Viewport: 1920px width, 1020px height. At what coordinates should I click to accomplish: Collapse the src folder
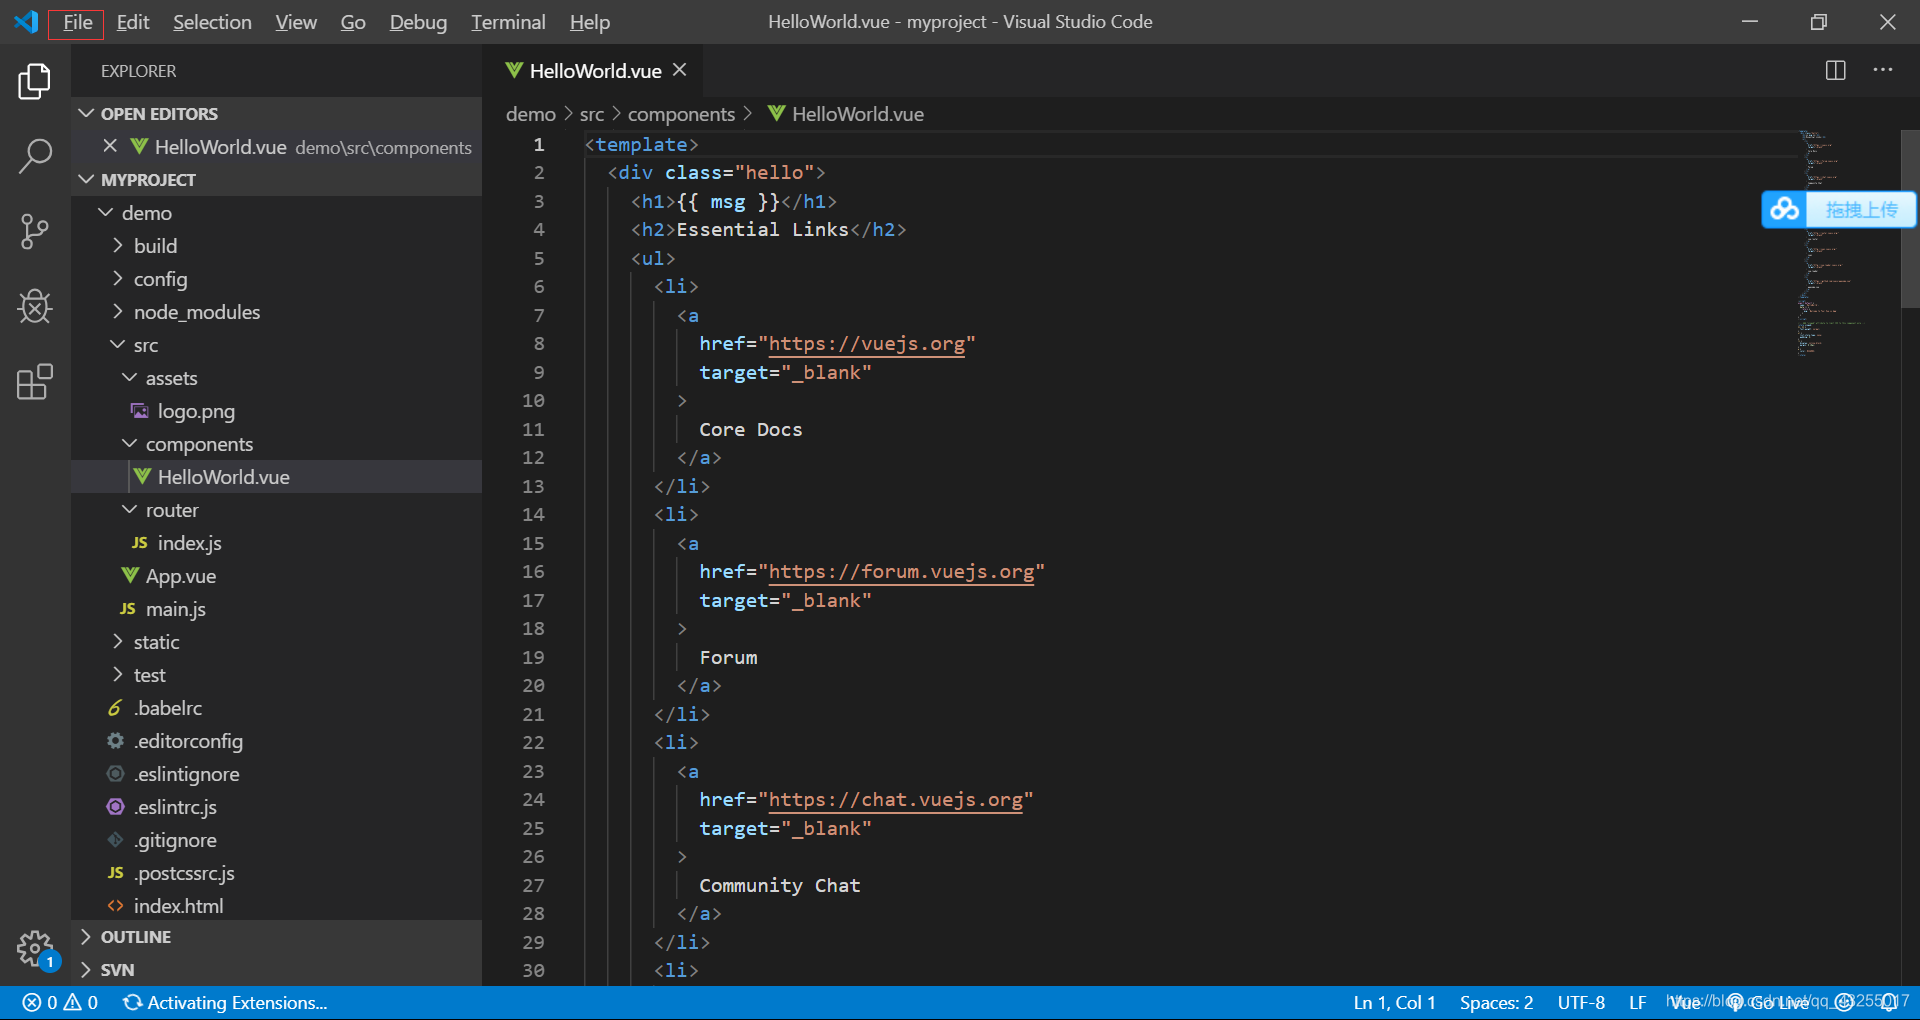pyautogui.click(x=276, y=344)
